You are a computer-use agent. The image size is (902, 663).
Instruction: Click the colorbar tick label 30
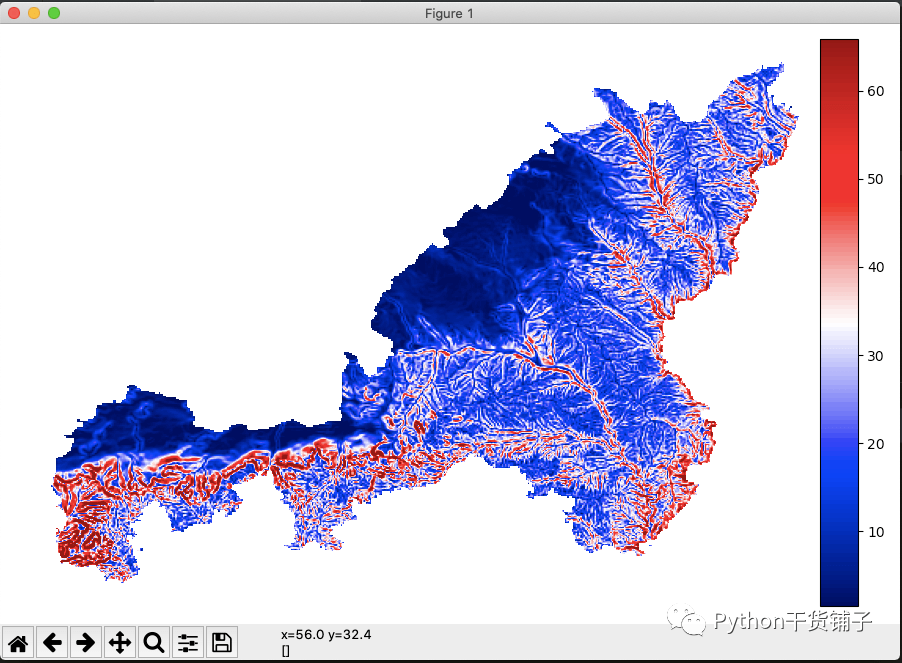(x=873, y=355)
